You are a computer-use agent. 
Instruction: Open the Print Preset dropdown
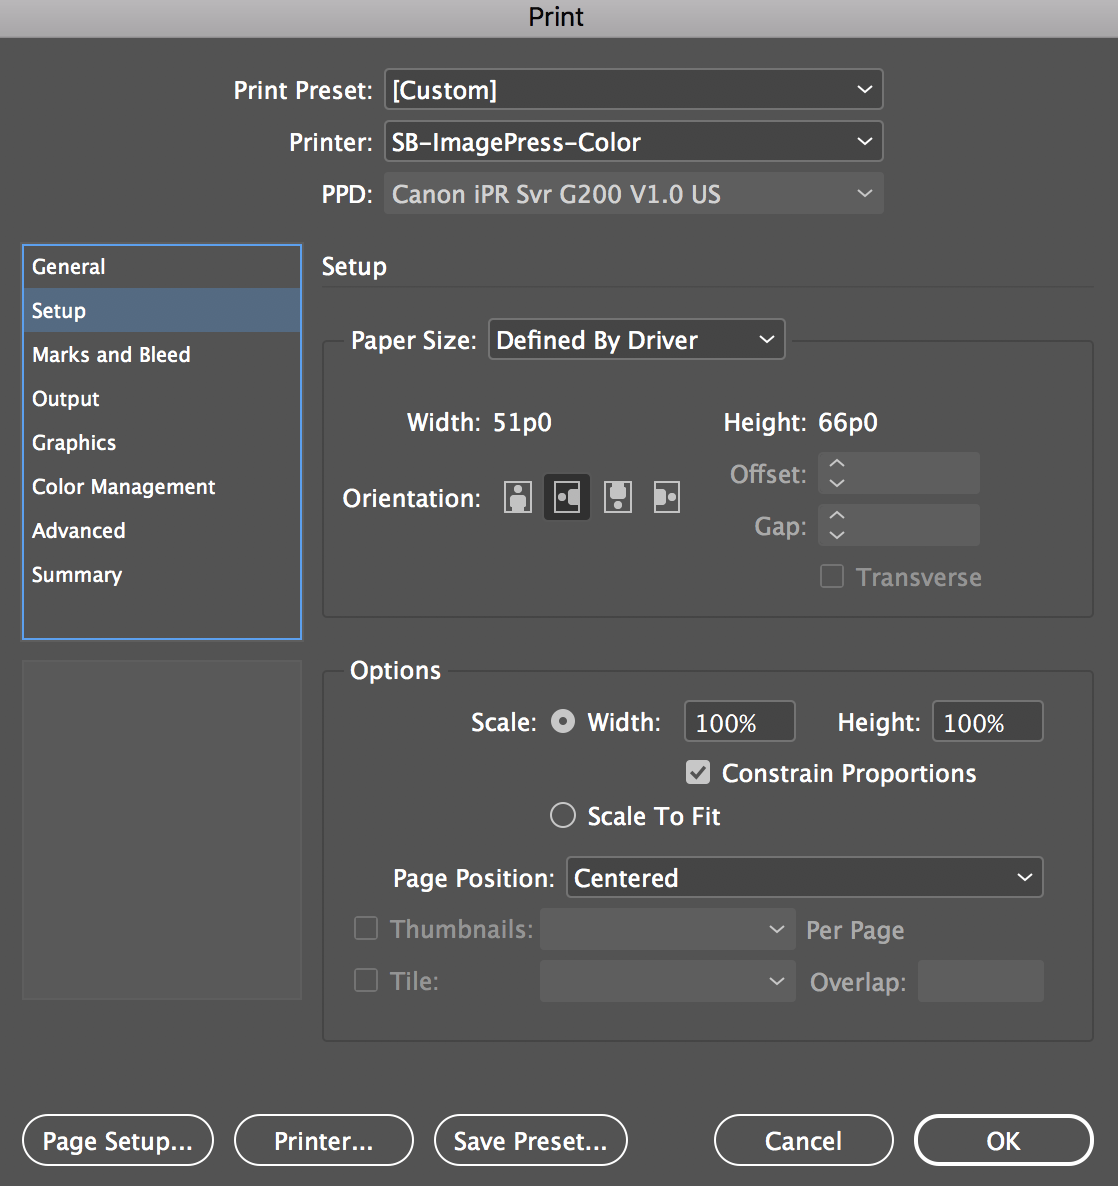click(633, 89)
